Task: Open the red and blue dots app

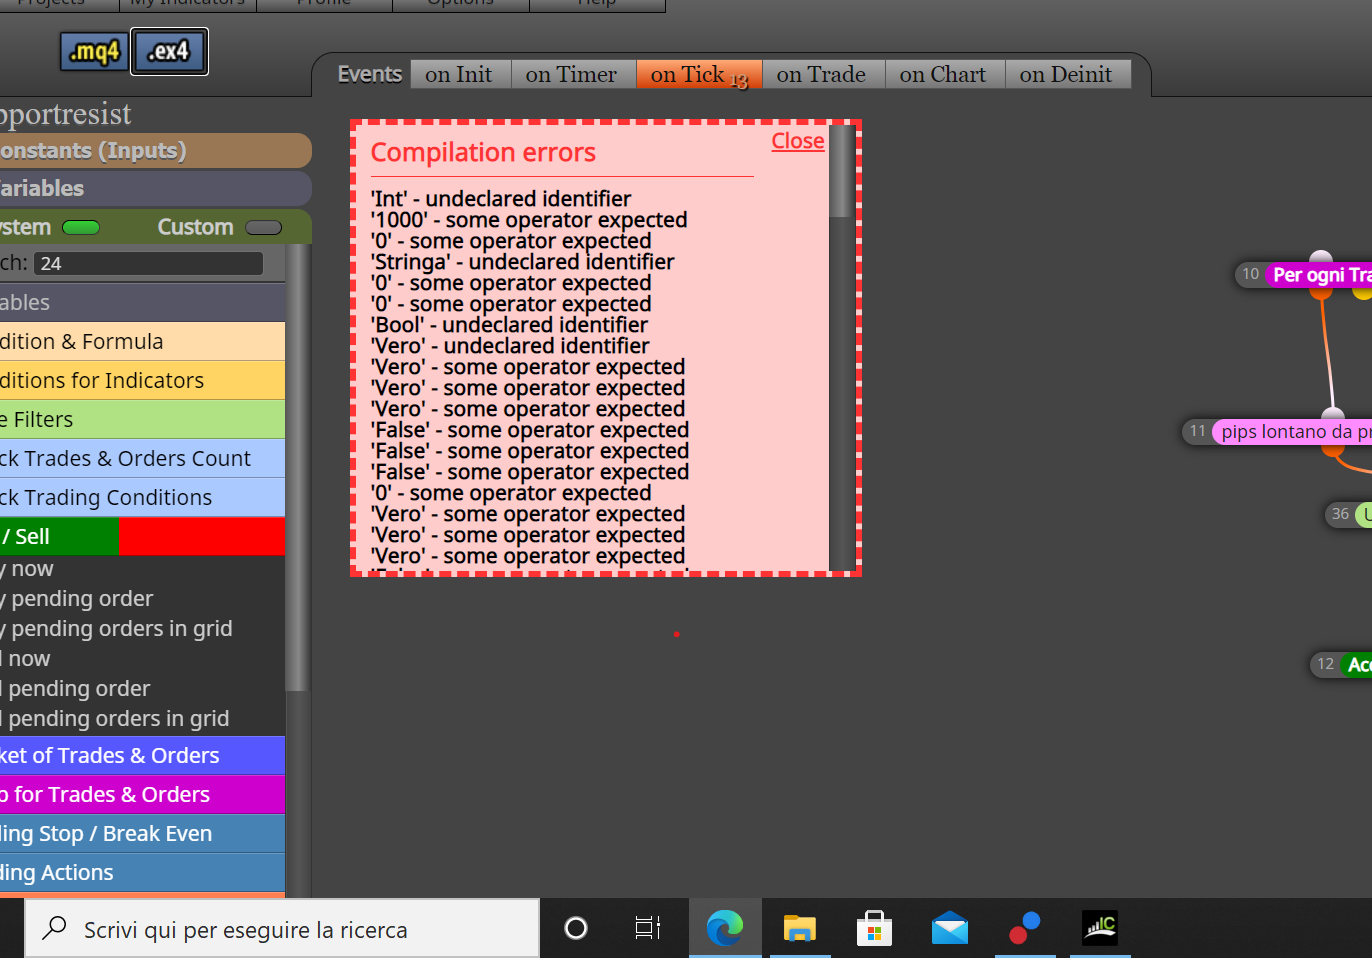Action: click(x=1024, y=928)
